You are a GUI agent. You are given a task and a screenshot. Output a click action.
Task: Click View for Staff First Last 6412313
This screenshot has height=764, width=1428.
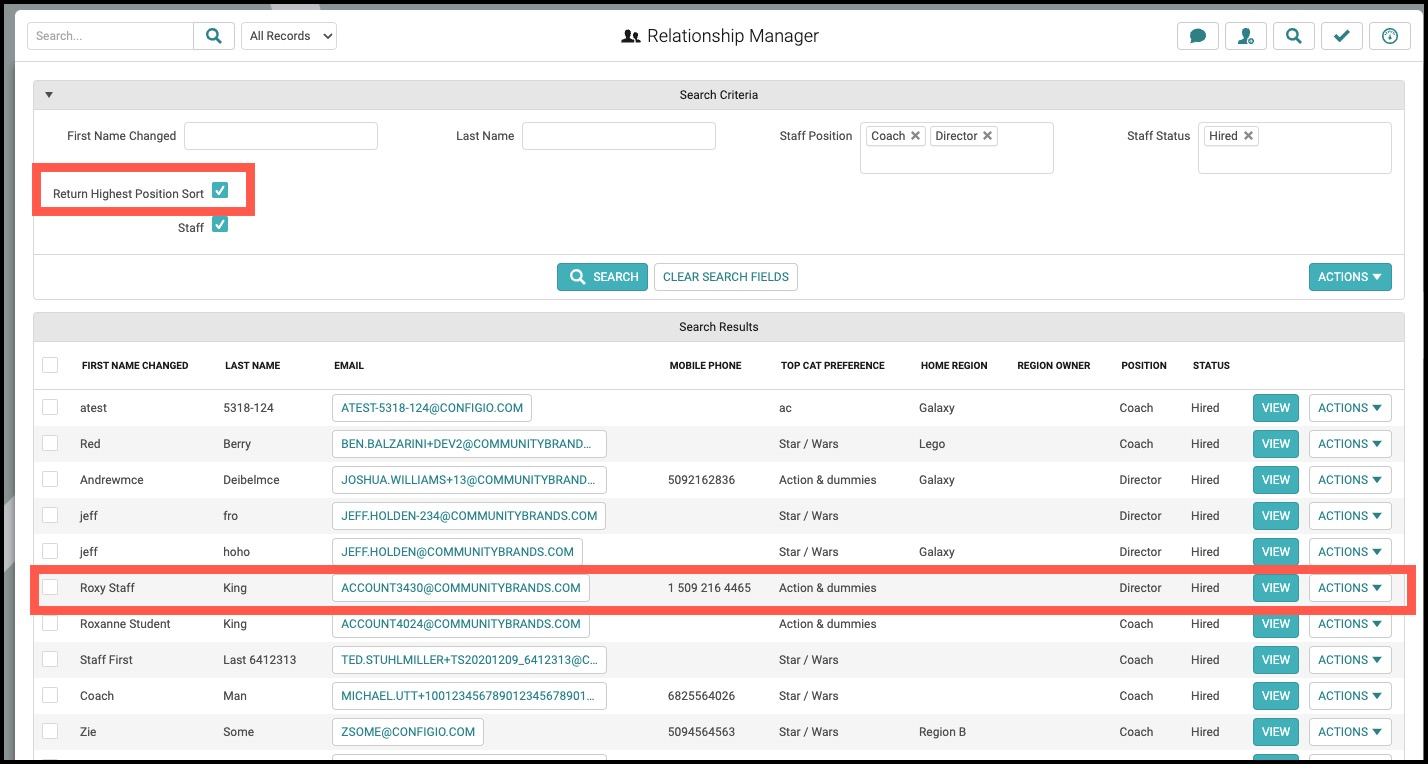point(1276,660)
